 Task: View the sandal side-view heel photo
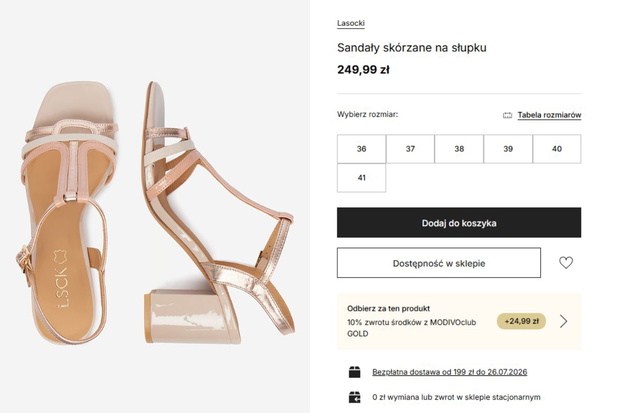219,213
